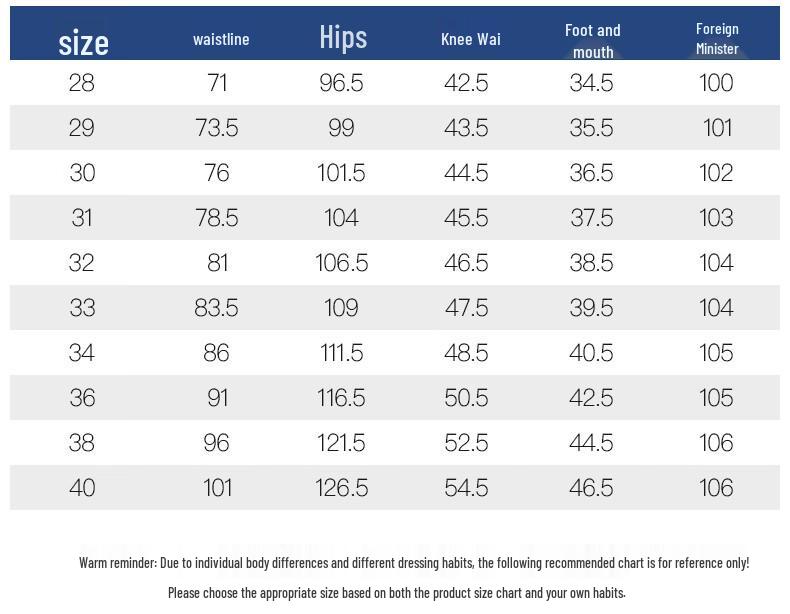The image size is (790, 614).
Task: Select the Knee Wai value 52.5
Action: pos(466,443)
